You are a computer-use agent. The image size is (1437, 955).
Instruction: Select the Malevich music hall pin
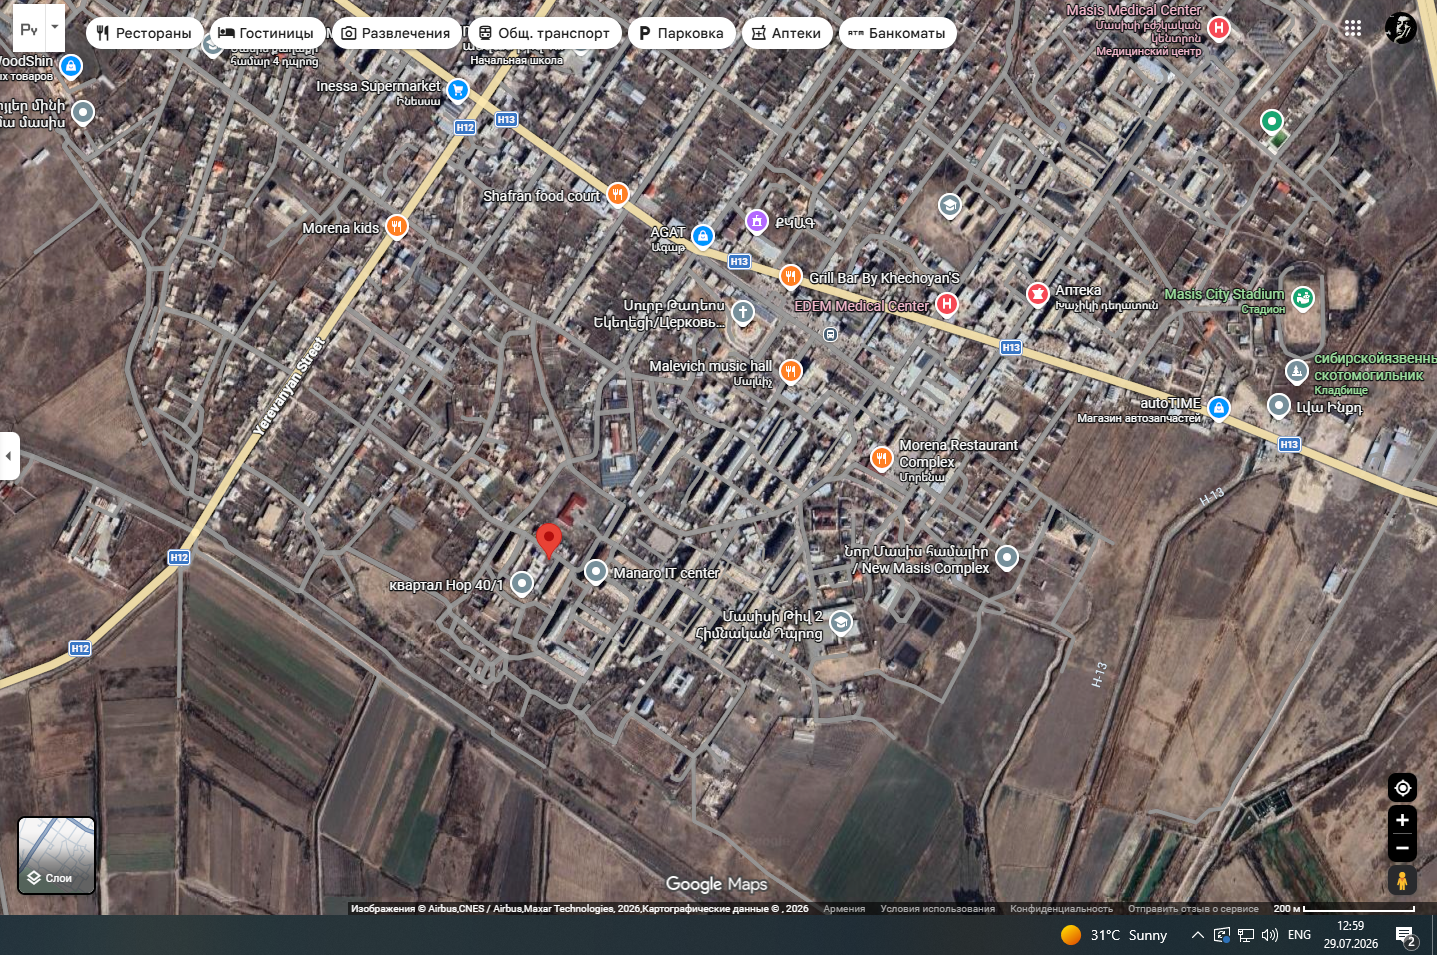click(x=790, y=372)
